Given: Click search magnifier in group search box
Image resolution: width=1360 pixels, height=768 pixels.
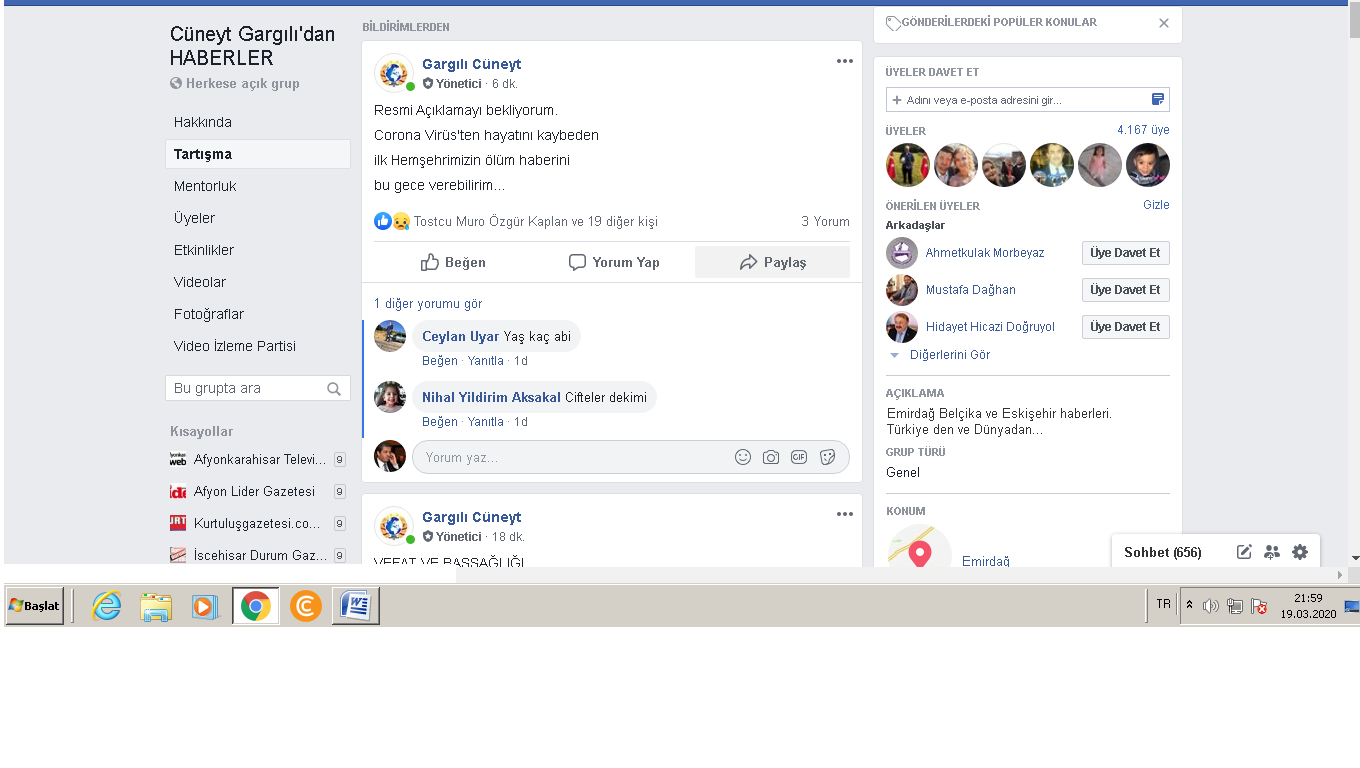Looking at the screenshot, I should (x=334, y=389).
